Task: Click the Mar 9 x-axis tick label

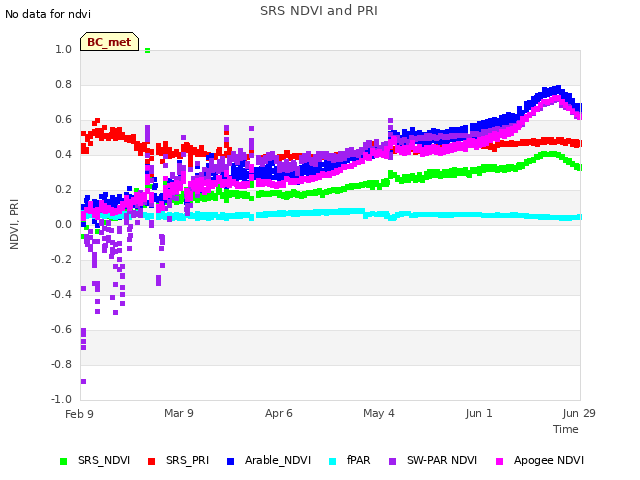Action: click(179, 413)
